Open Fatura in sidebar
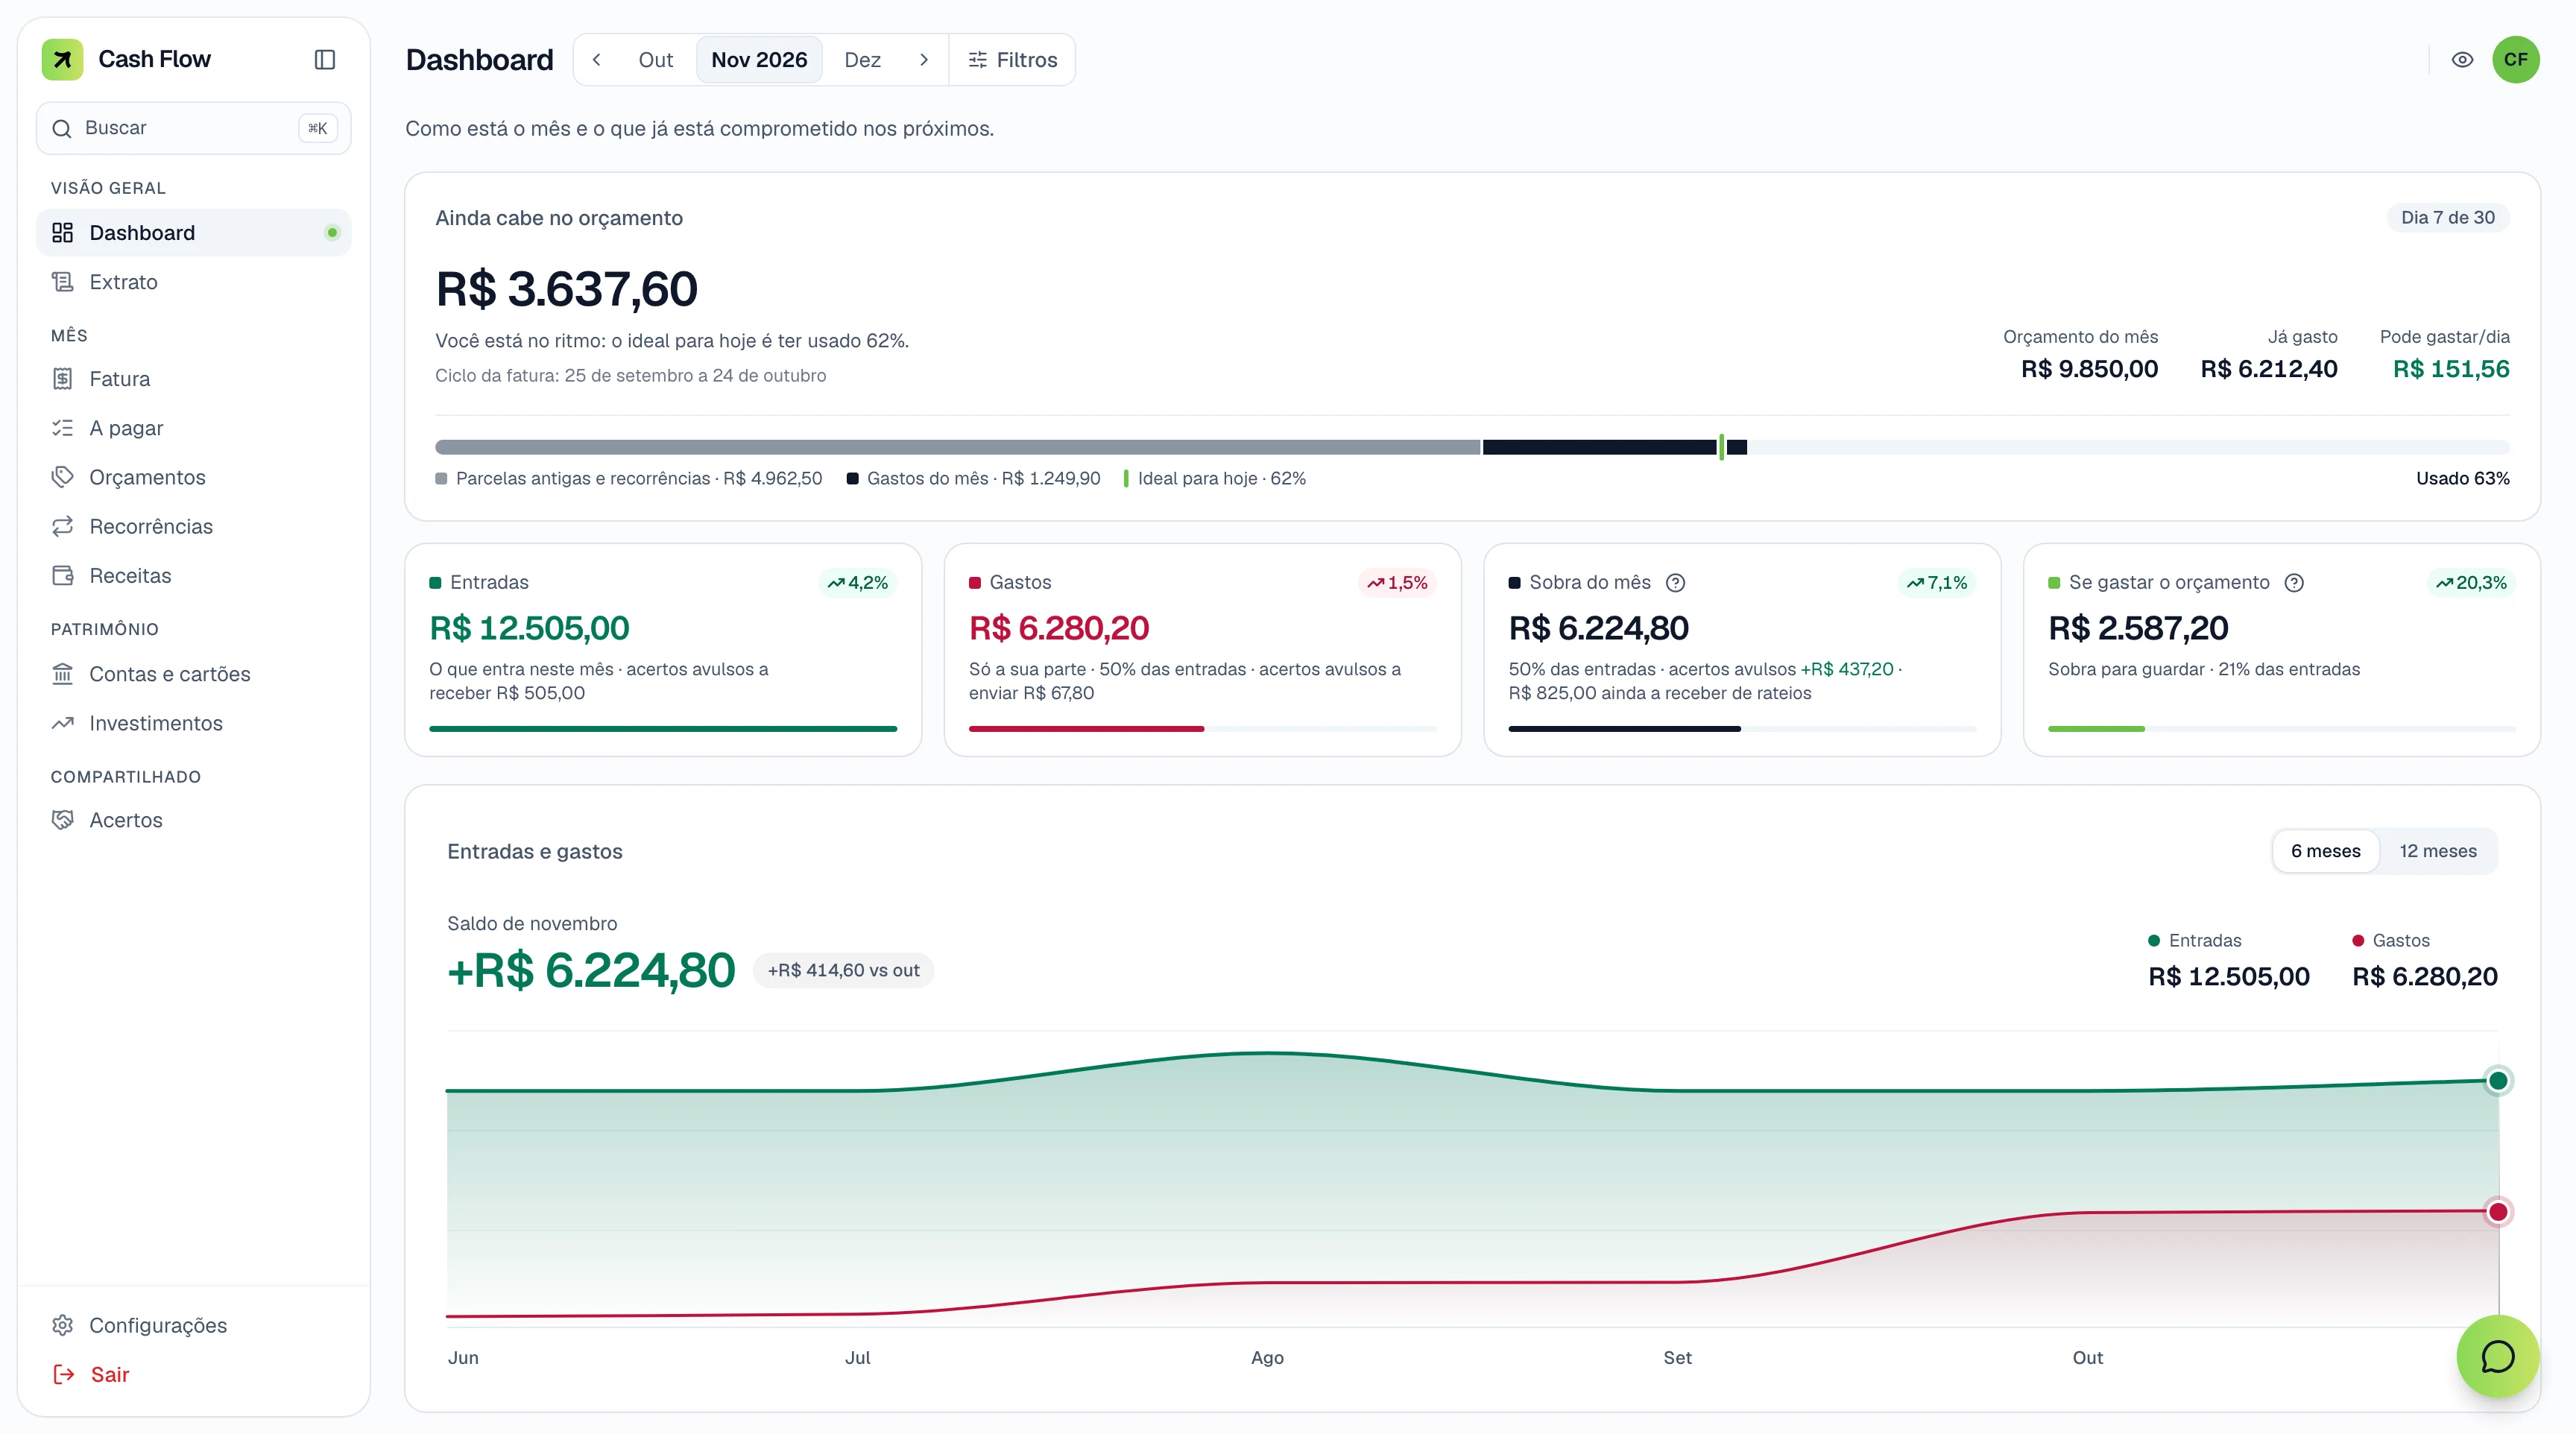The image size is (2576, 1434). tap(194, 379)
